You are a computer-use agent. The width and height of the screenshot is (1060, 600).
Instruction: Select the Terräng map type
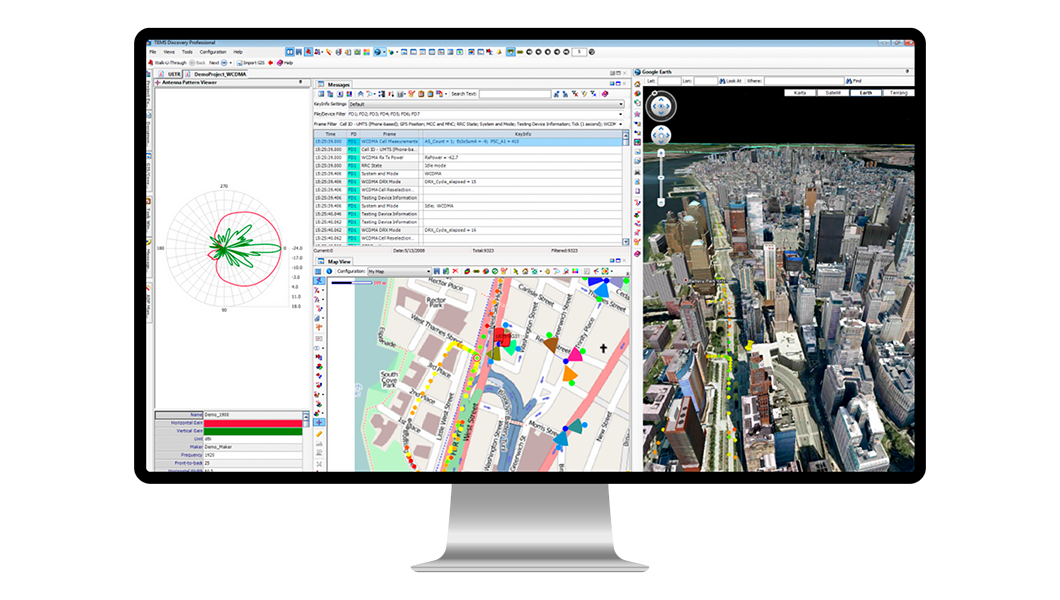(898, 93)
